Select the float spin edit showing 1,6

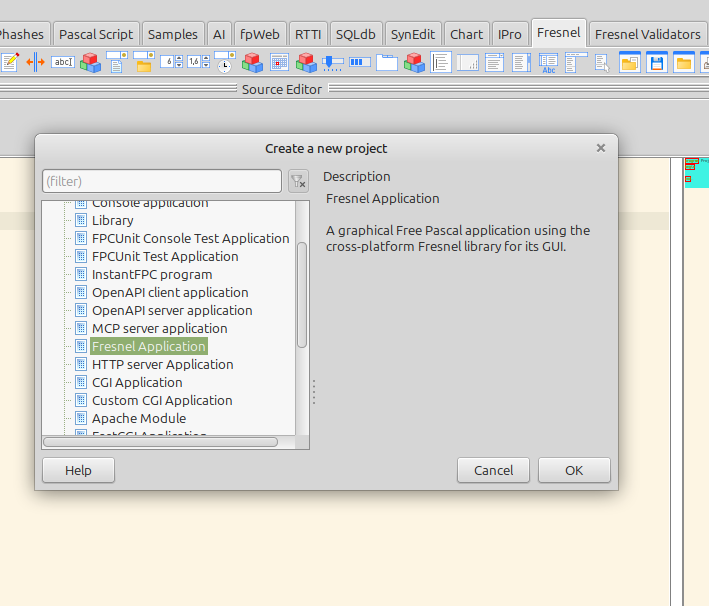point(199,62)
